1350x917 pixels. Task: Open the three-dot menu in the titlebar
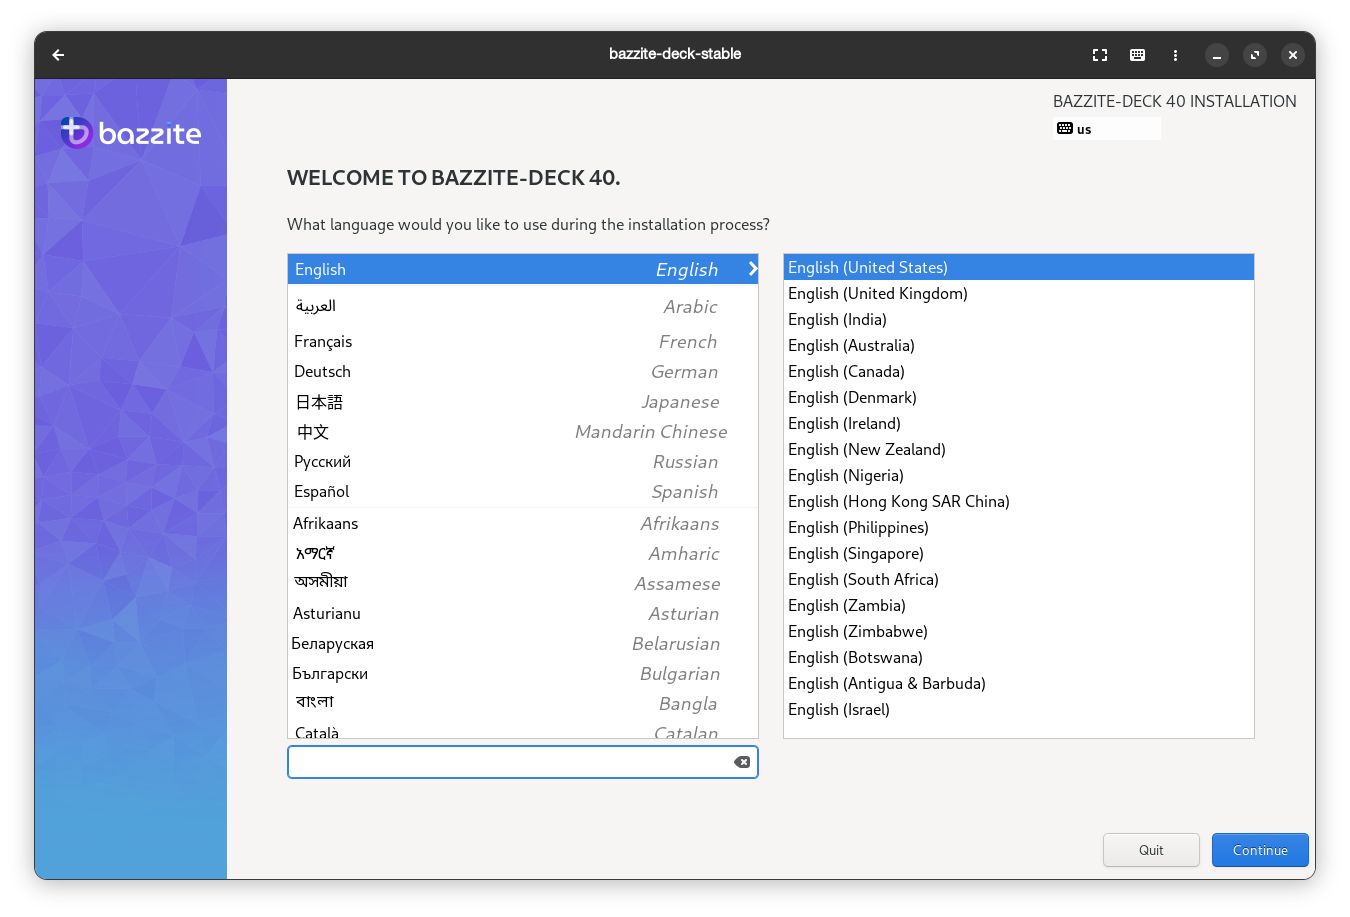pyautogui.click(x=1175, y=55)
